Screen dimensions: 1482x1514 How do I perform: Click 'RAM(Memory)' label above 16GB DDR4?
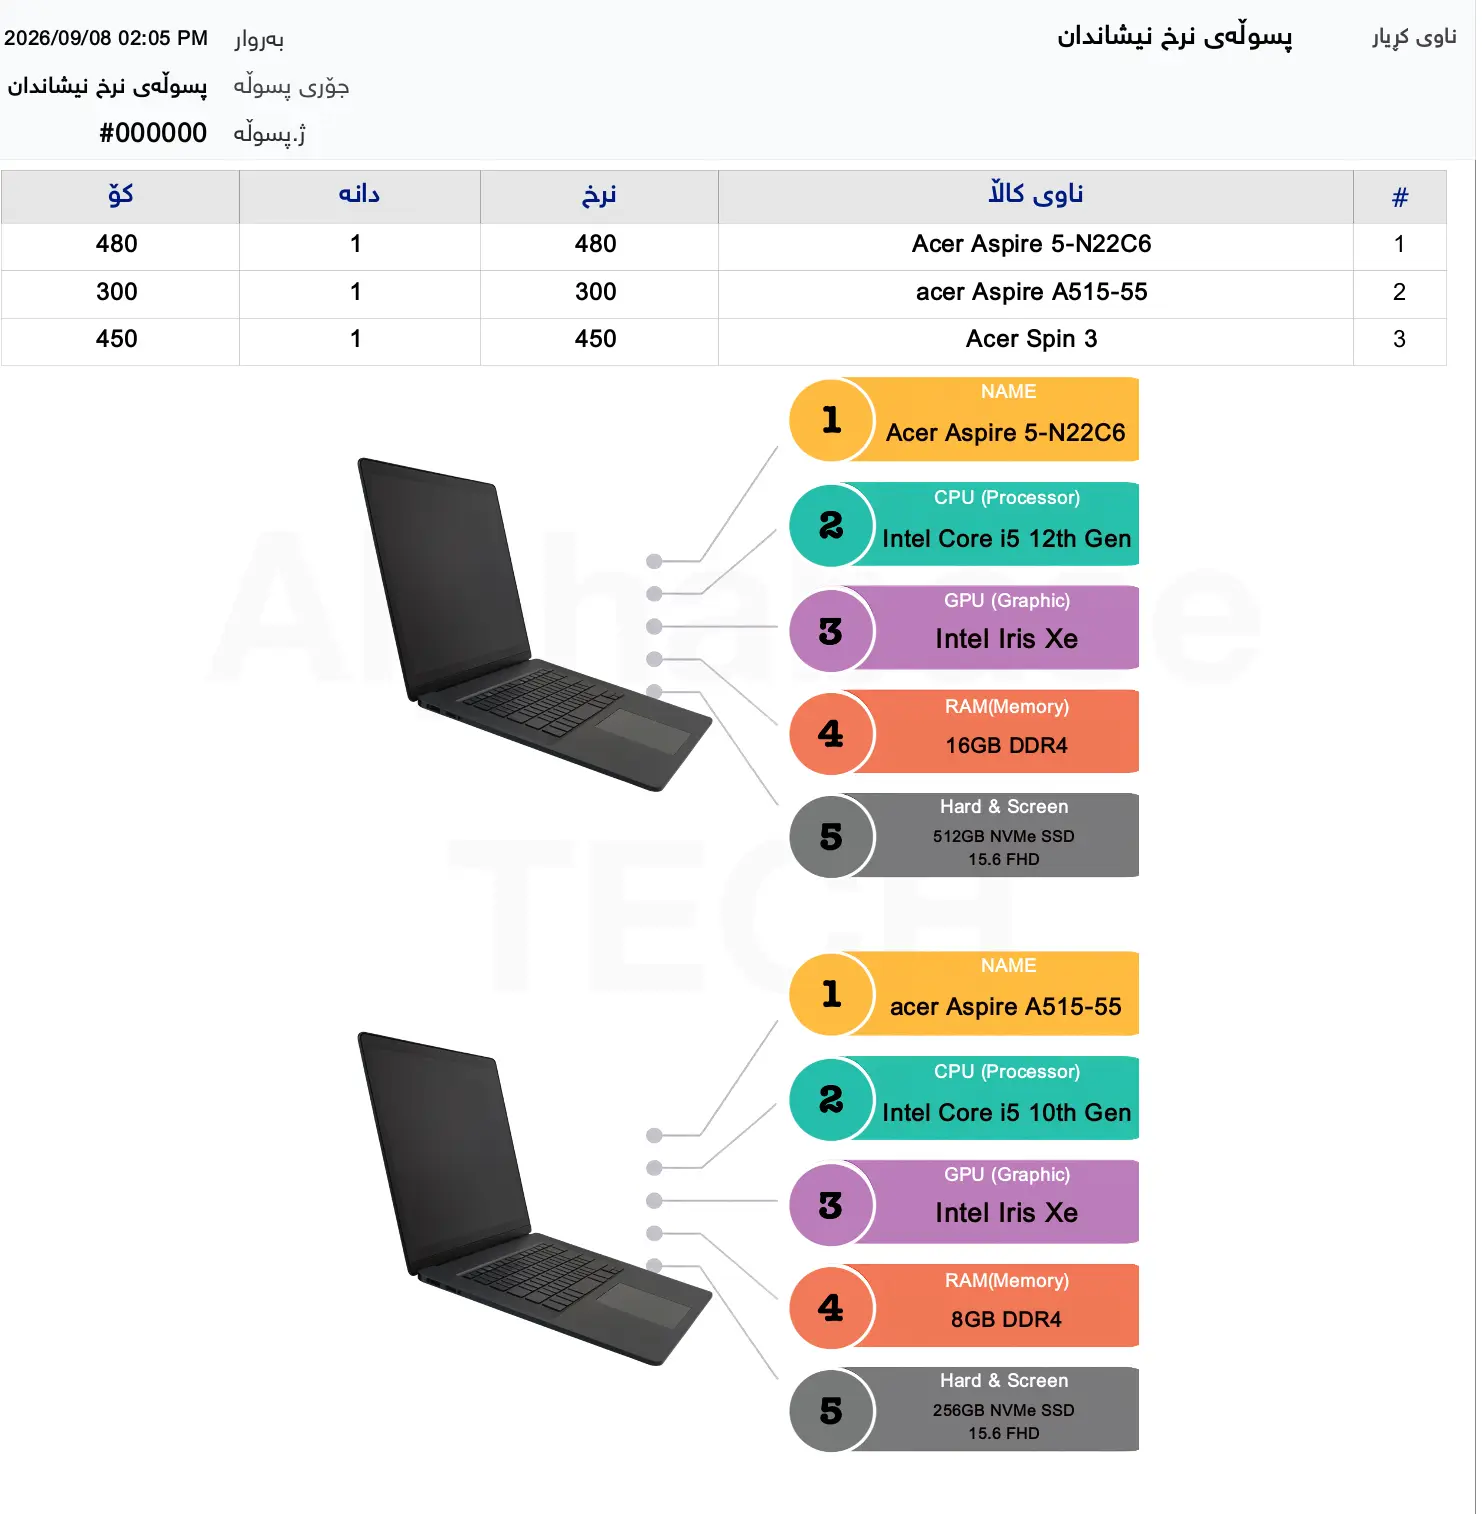tap(1007, 707)
